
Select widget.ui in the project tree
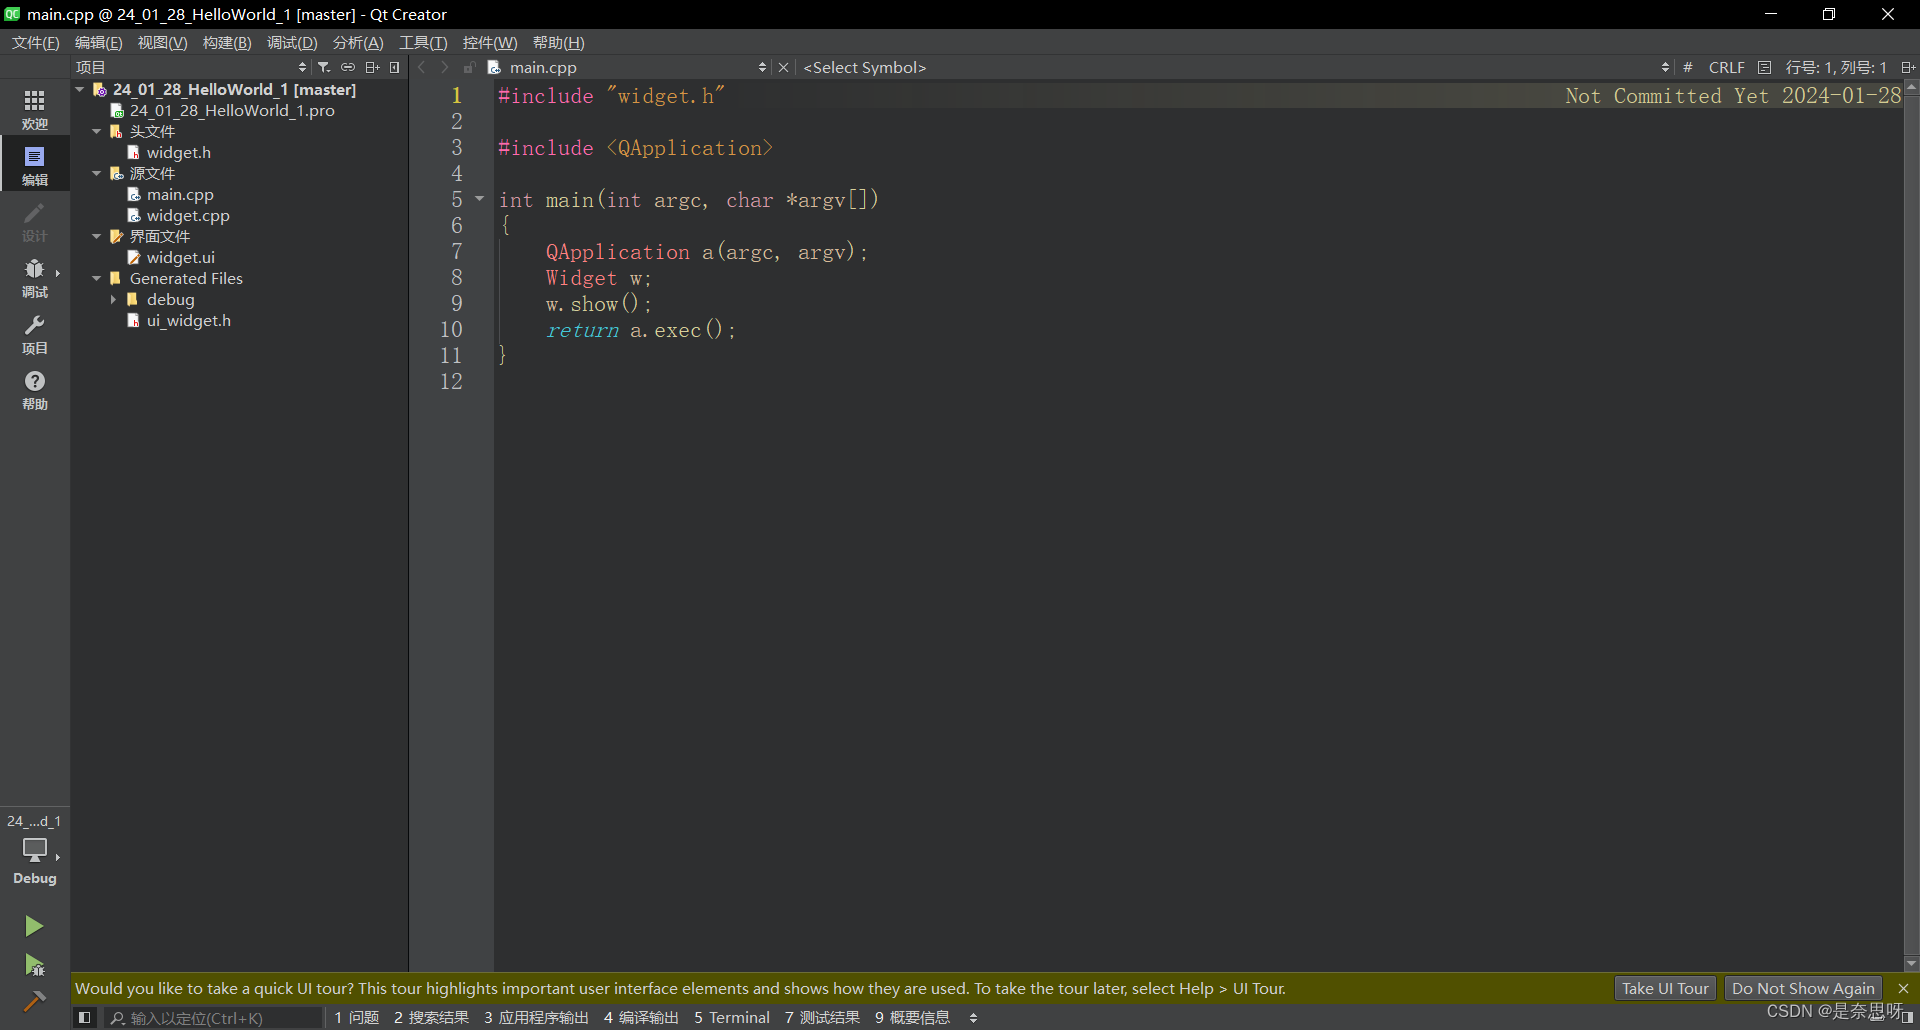[181, 257]
